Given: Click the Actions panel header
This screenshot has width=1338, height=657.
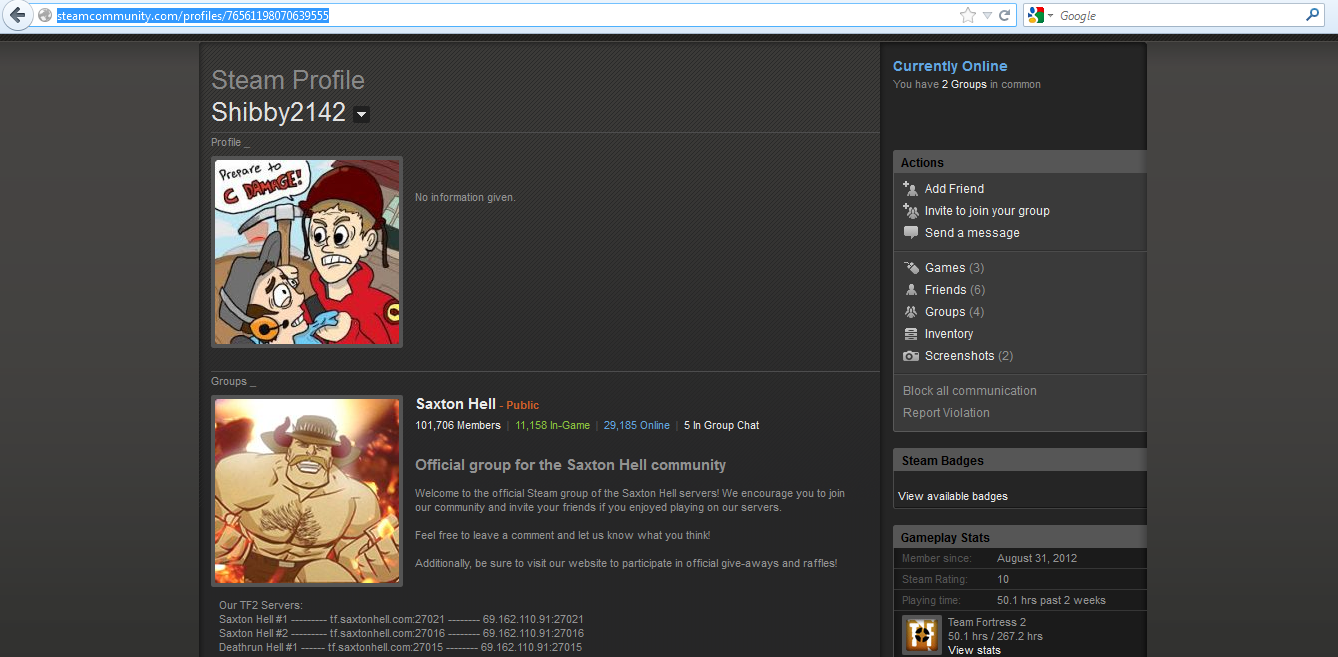Looking at the screenshot, I should tap(1020, 162).
